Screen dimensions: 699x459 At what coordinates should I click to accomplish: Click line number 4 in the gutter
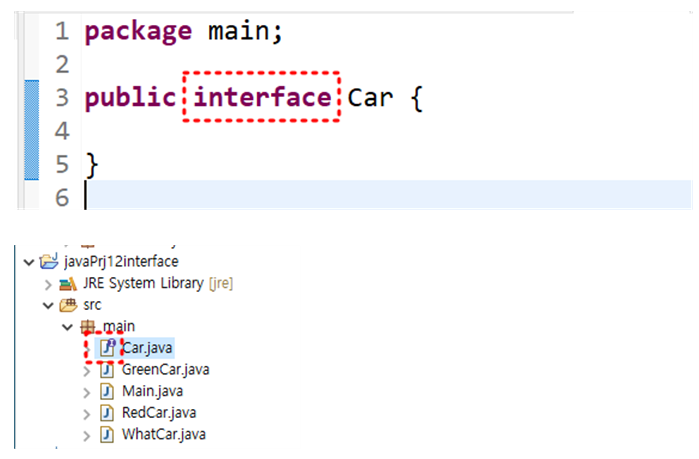62,131
